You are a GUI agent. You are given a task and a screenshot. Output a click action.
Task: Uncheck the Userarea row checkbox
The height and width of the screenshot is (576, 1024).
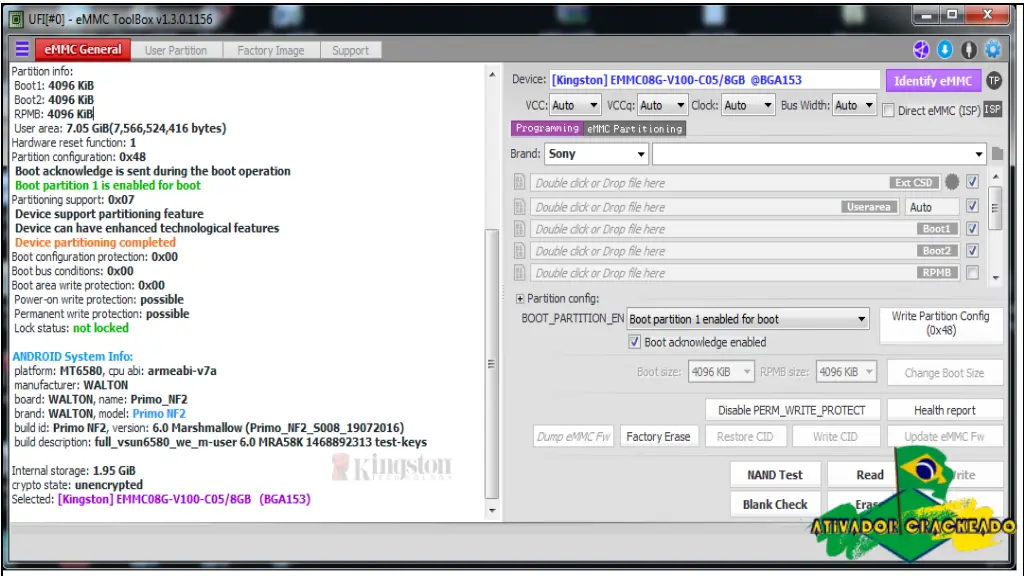click(x=972, y=206)
